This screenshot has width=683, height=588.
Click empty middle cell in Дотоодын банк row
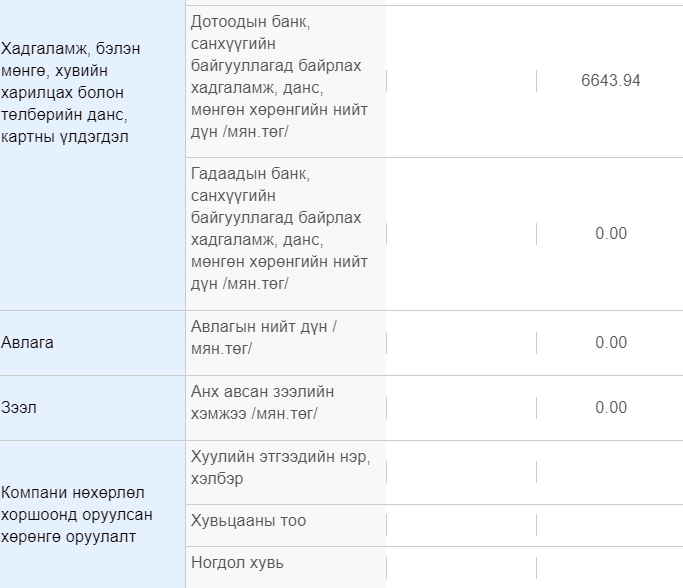[x=461, y=81]
